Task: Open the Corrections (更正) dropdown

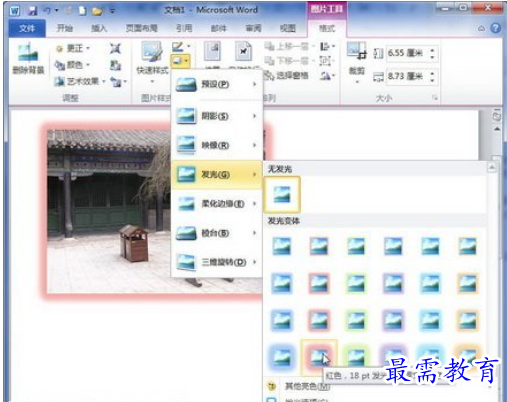Action: click(73, 49)
